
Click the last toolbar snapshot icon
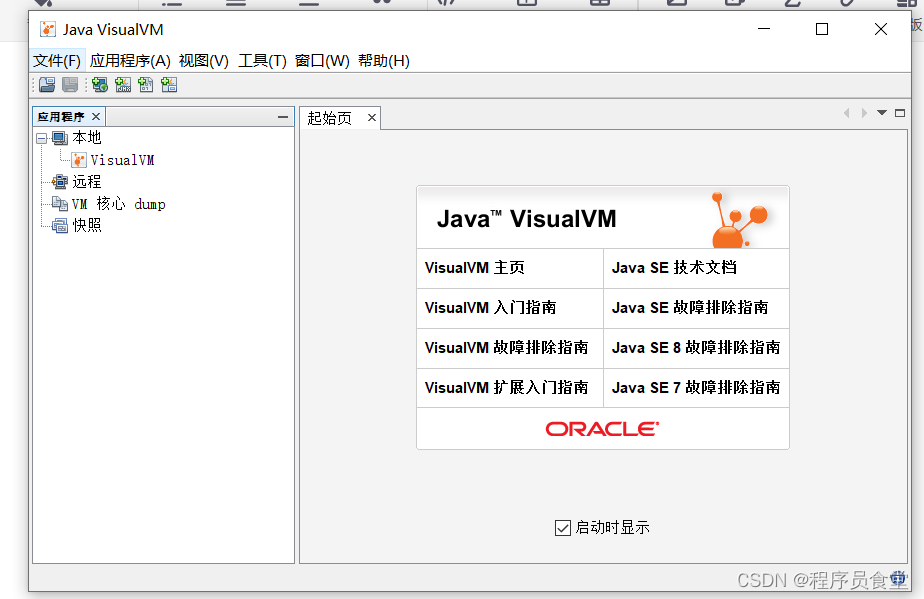pos(169,85)
